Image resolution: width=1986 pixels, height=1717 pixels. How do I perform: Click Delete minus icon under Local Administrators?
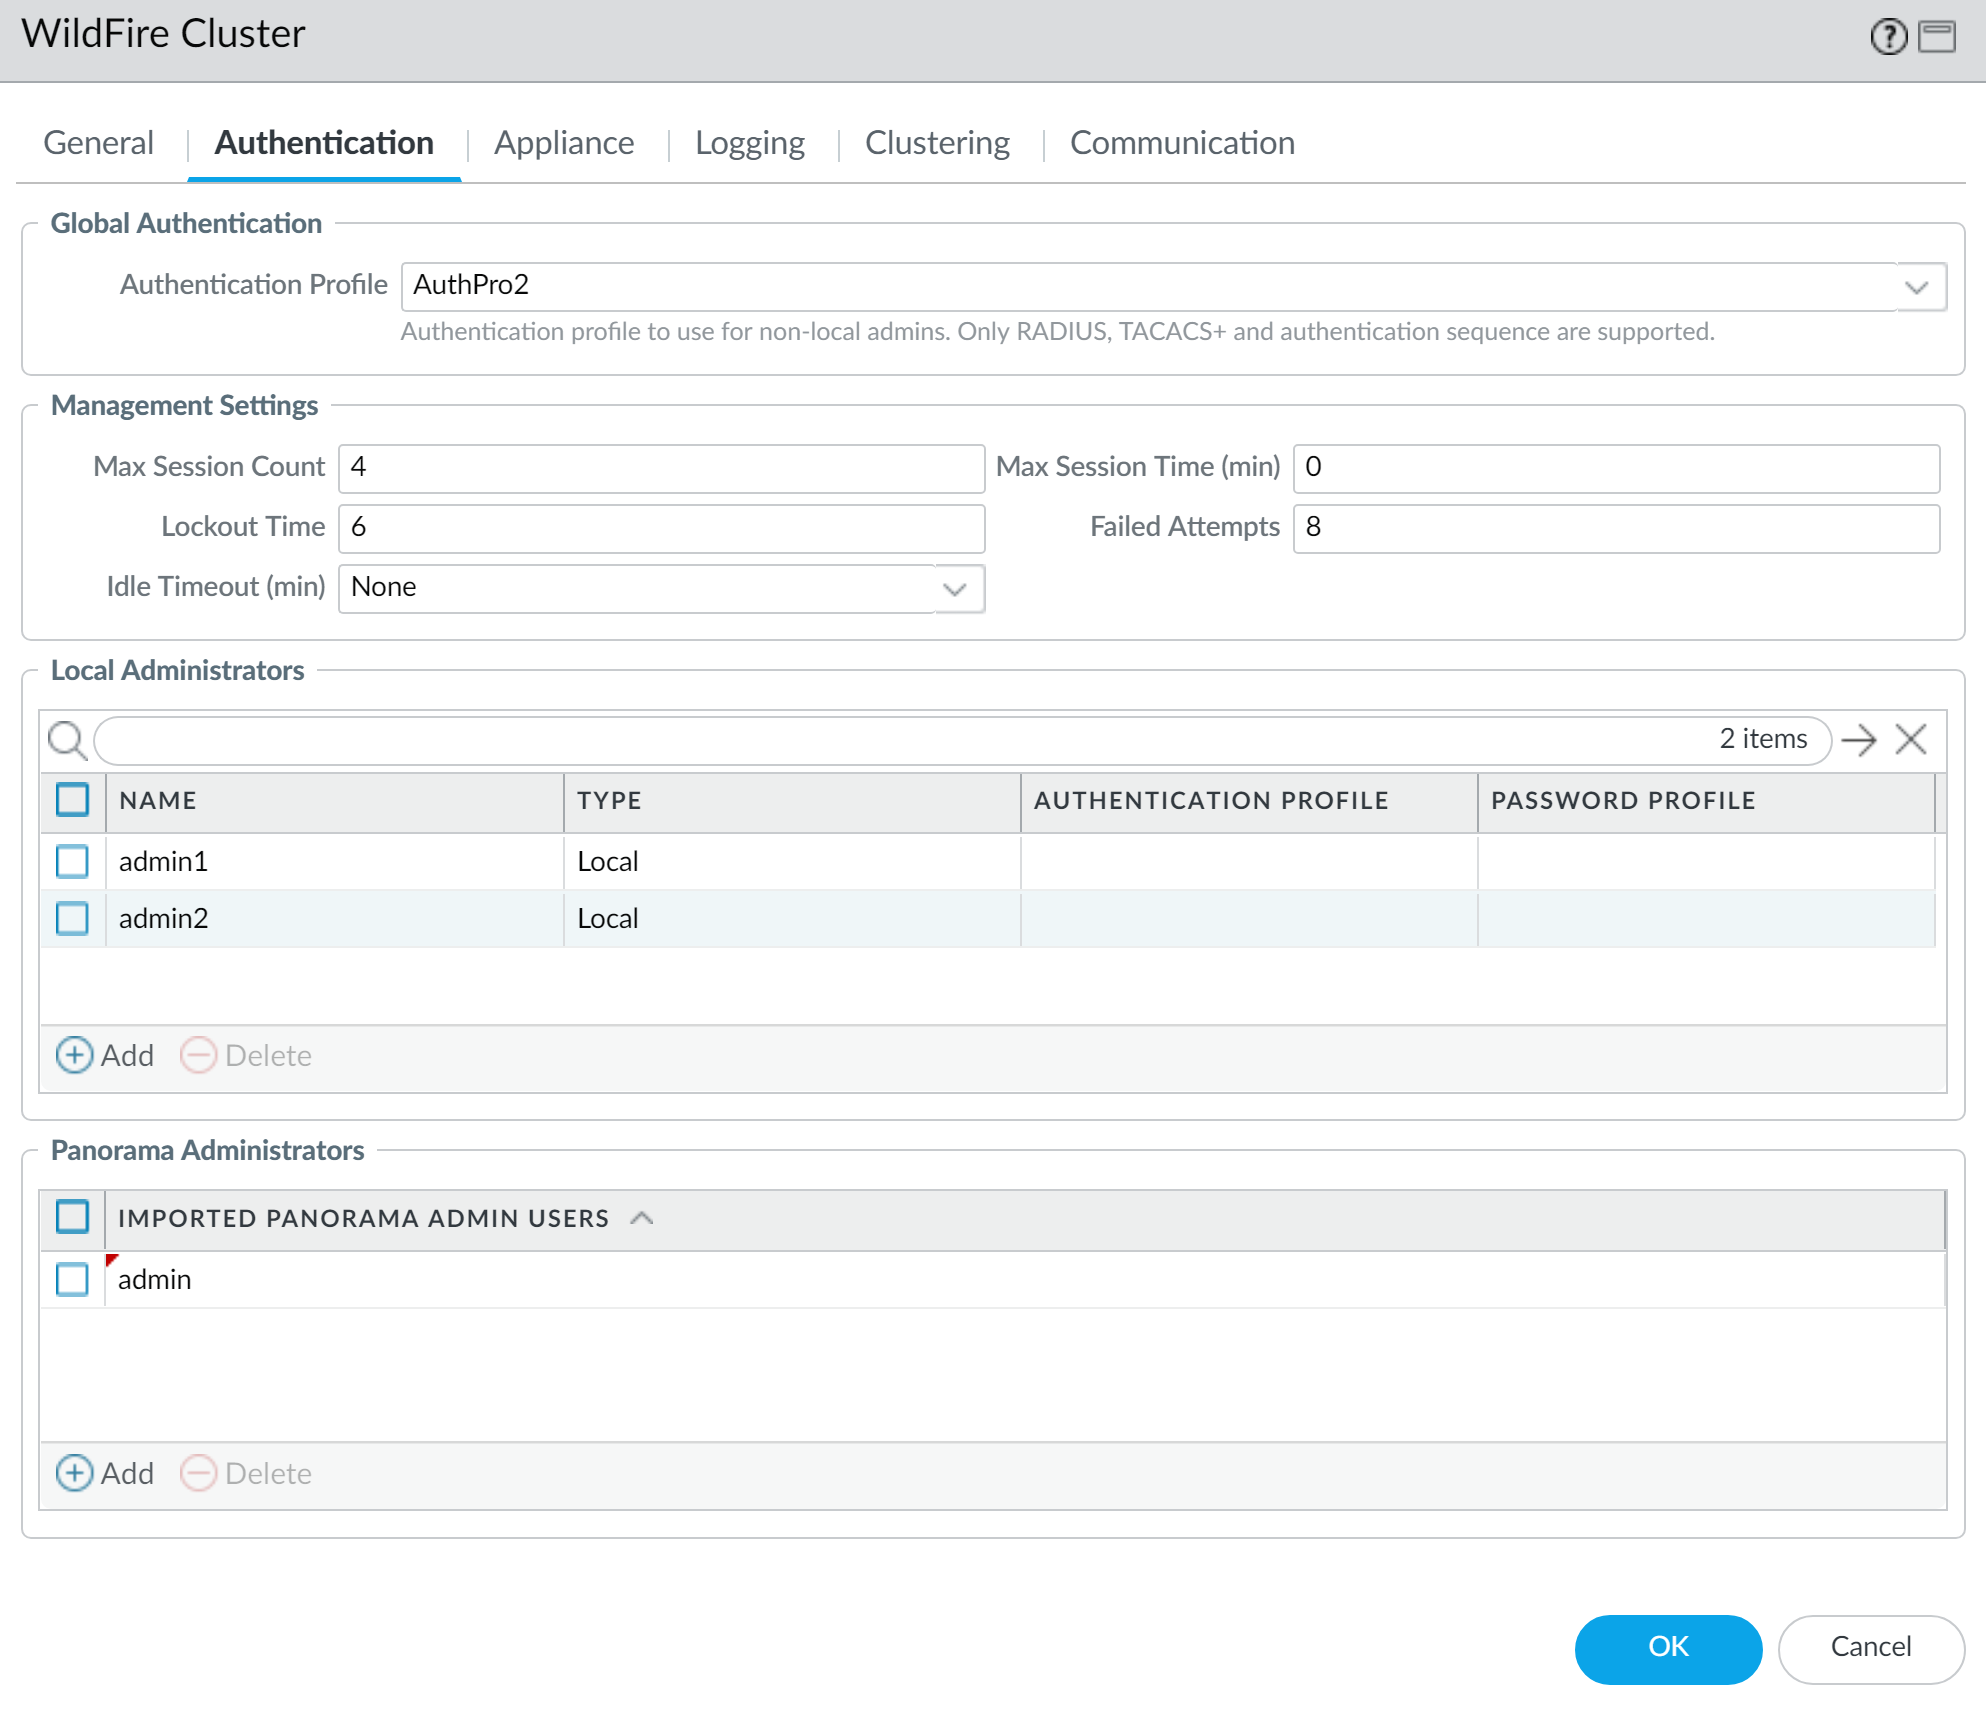coord(198,1056)
